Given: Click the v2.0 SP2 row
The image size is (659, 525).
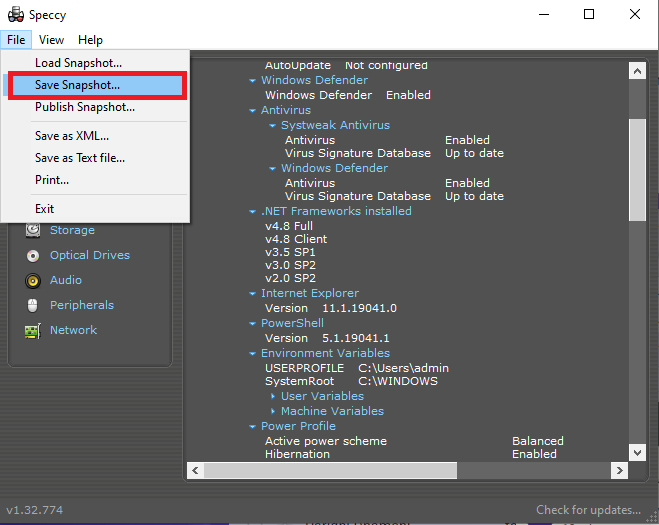Looking at the screenshot, I should point(290,278).
